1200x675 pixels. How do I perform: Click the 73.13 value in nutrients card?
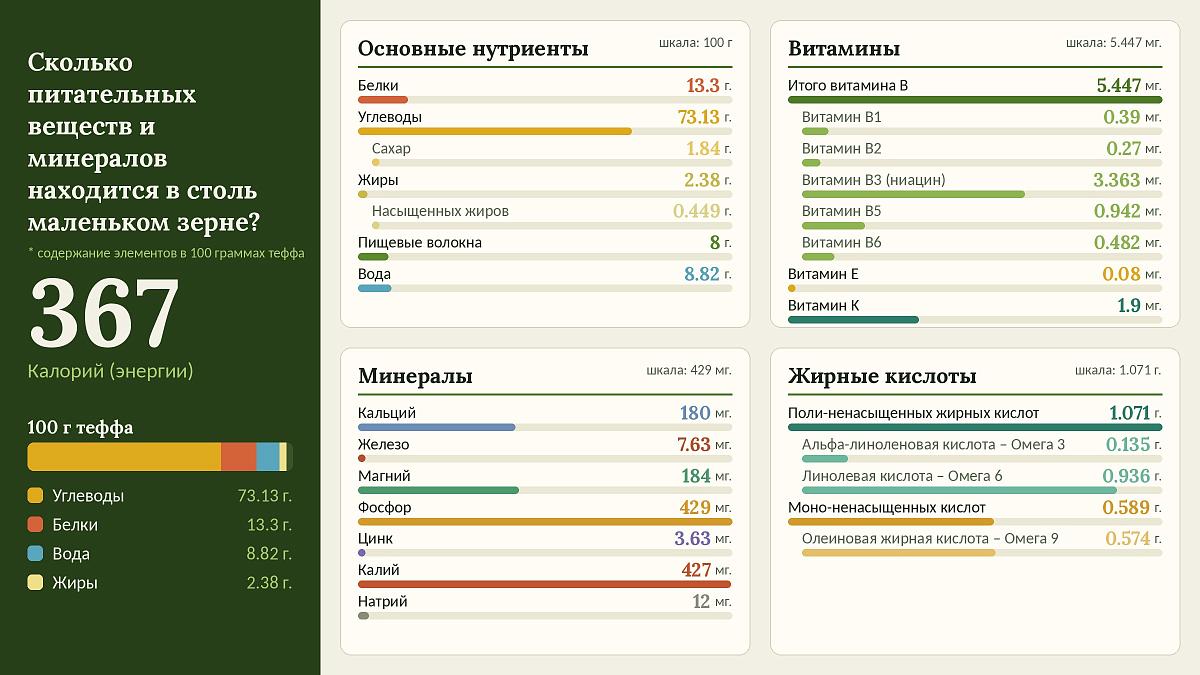[x=699, y=117]
